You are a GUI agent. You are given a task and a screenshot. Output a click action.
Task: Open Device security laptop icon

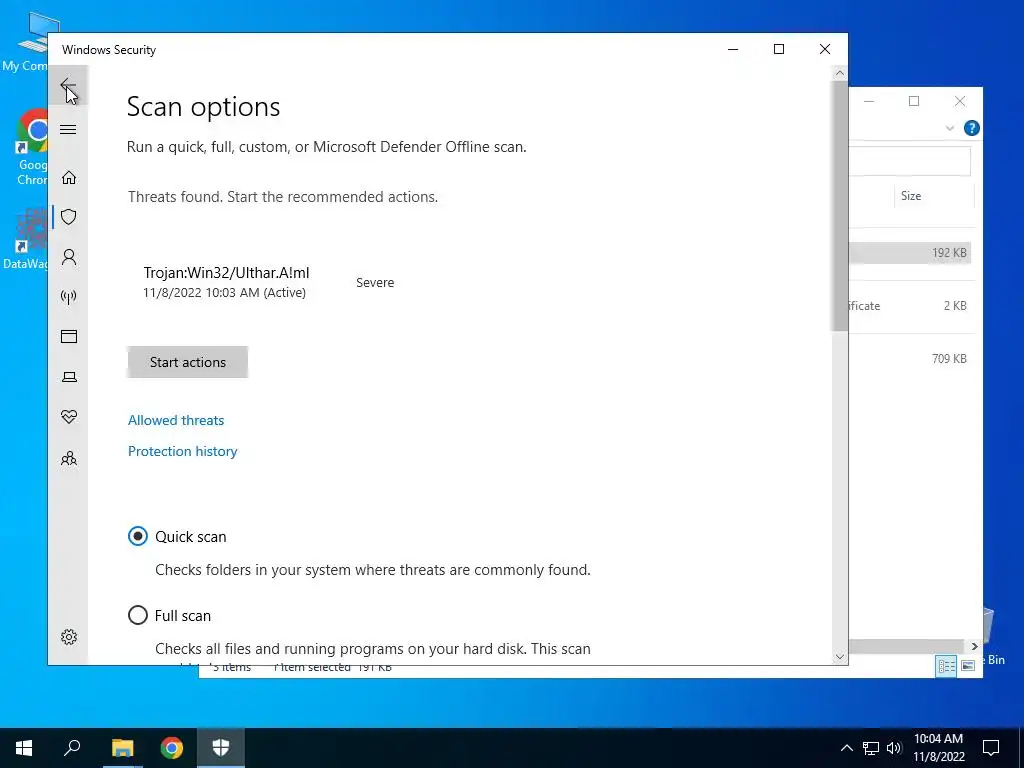(69, 377)
